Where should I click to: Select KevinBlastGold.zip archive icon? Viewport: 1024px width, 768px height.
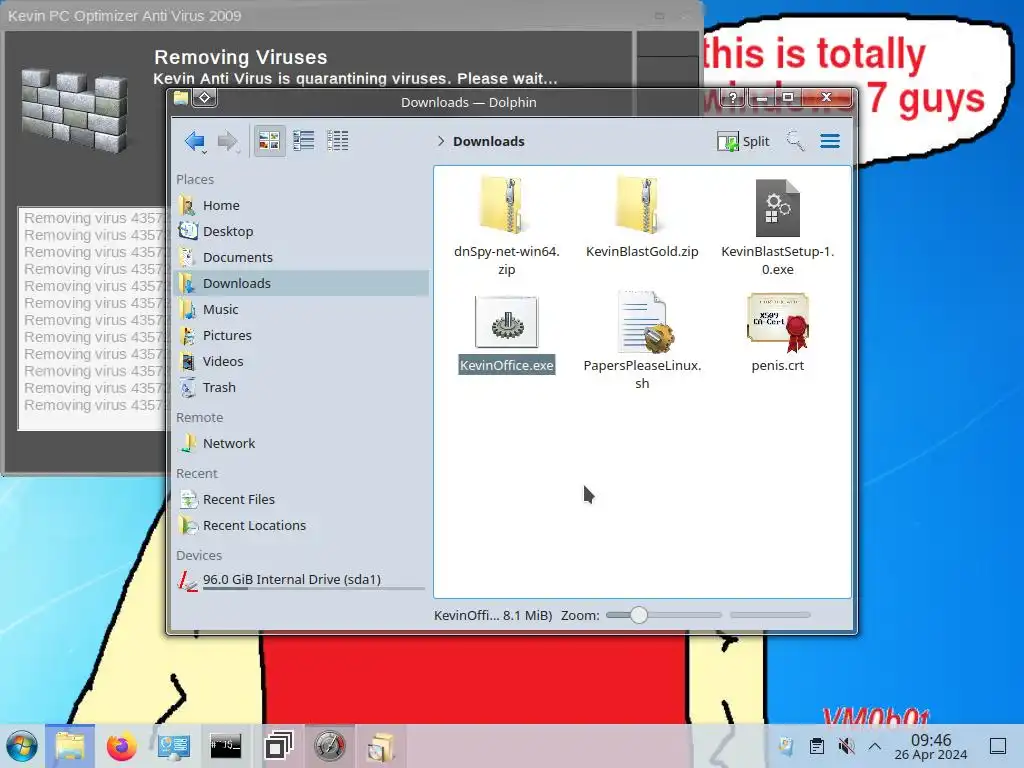(x=637, y=205)
